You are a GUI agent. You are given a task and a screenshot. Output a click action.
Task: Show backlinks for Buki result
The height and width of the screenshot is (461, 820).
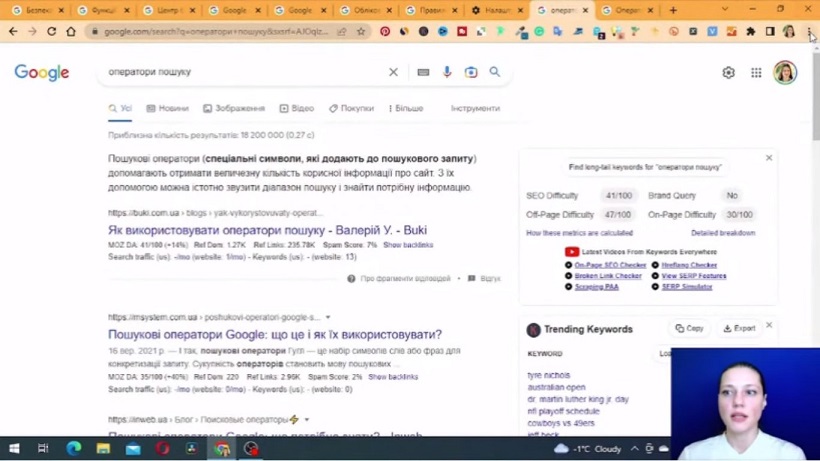(x=408, y=245)
